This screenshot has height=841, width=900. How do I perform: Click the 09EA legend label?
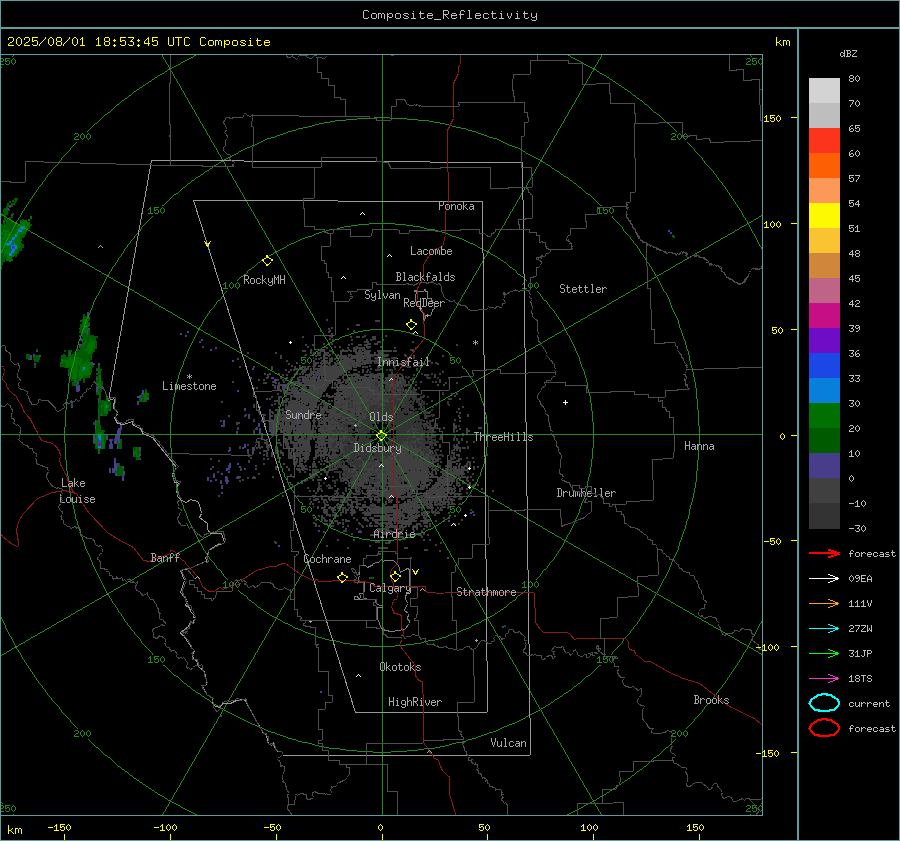pyautogui.click(x=860, y=578)
